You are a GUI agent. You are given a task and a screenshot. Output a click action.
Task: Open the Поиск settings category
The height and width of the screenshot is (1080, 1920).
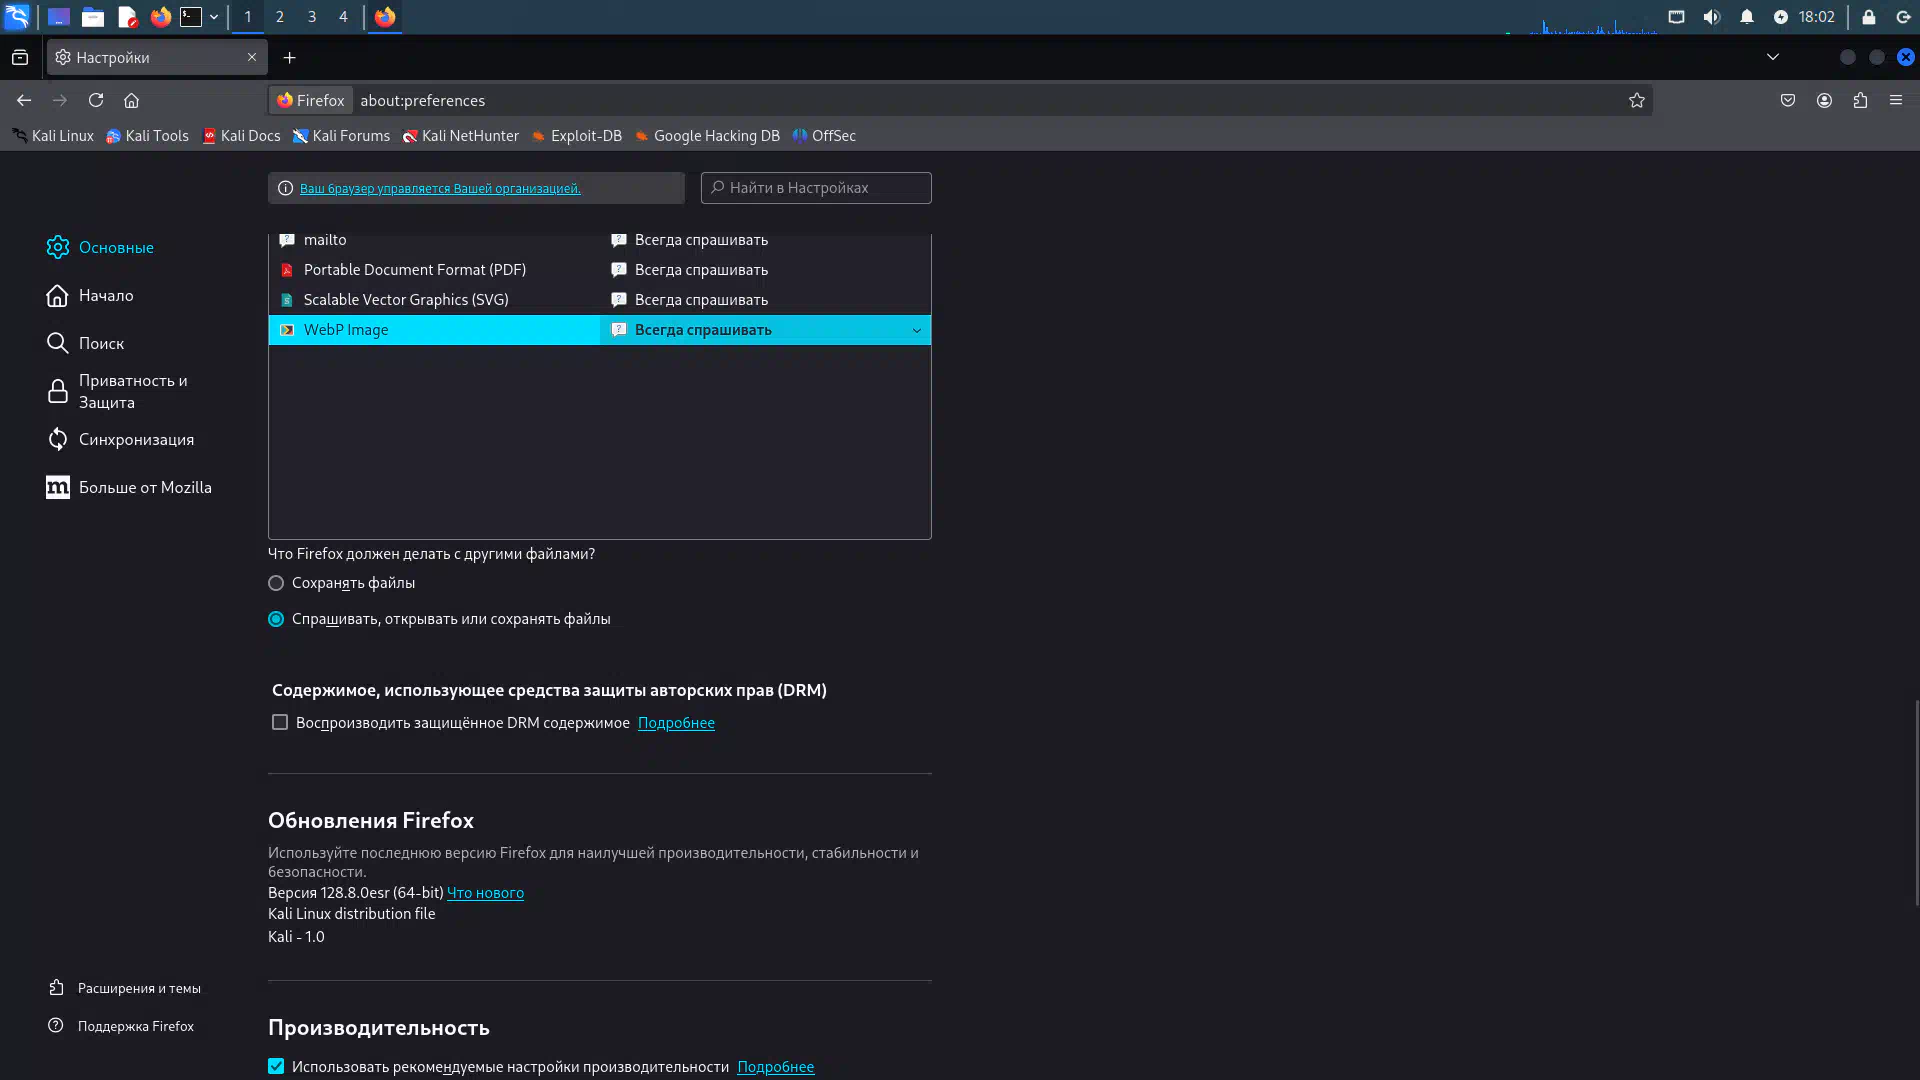pyautogui.click(x=85, y=343)
